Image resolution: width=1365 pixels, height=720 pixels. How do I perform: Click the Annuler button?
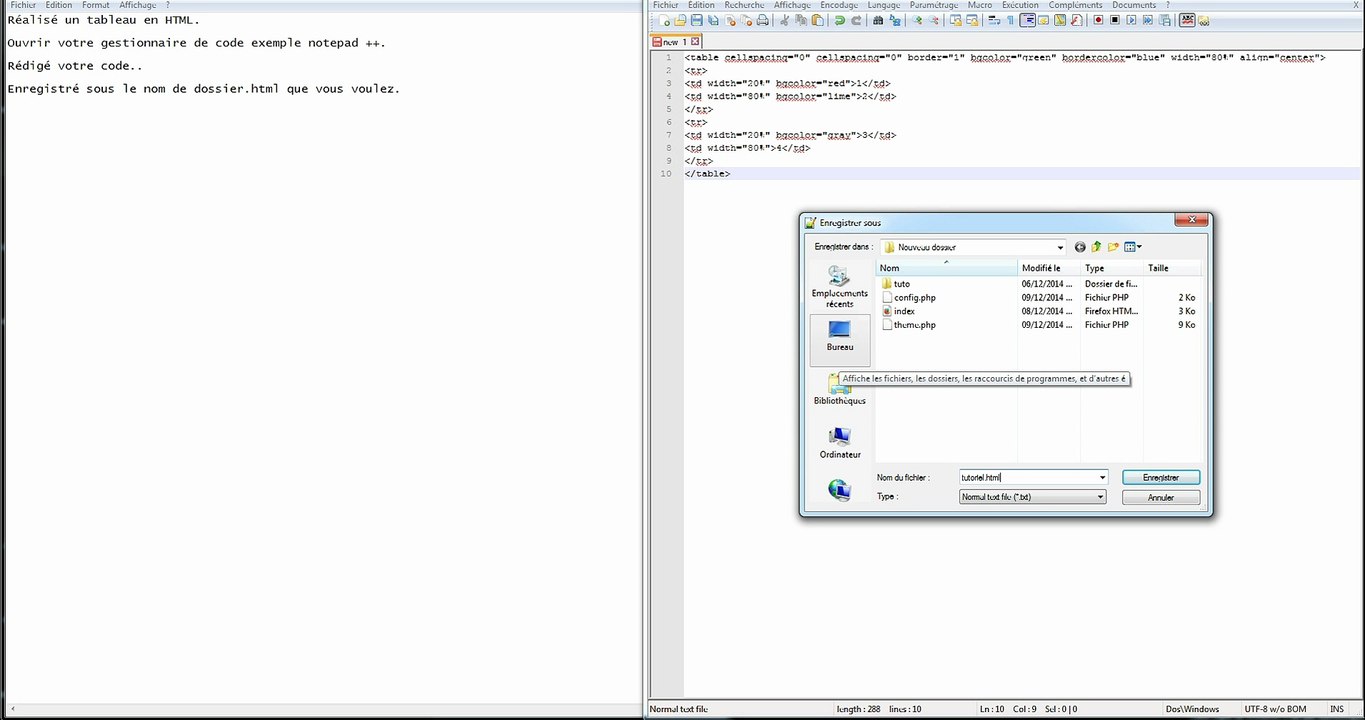pos(1161,497)
